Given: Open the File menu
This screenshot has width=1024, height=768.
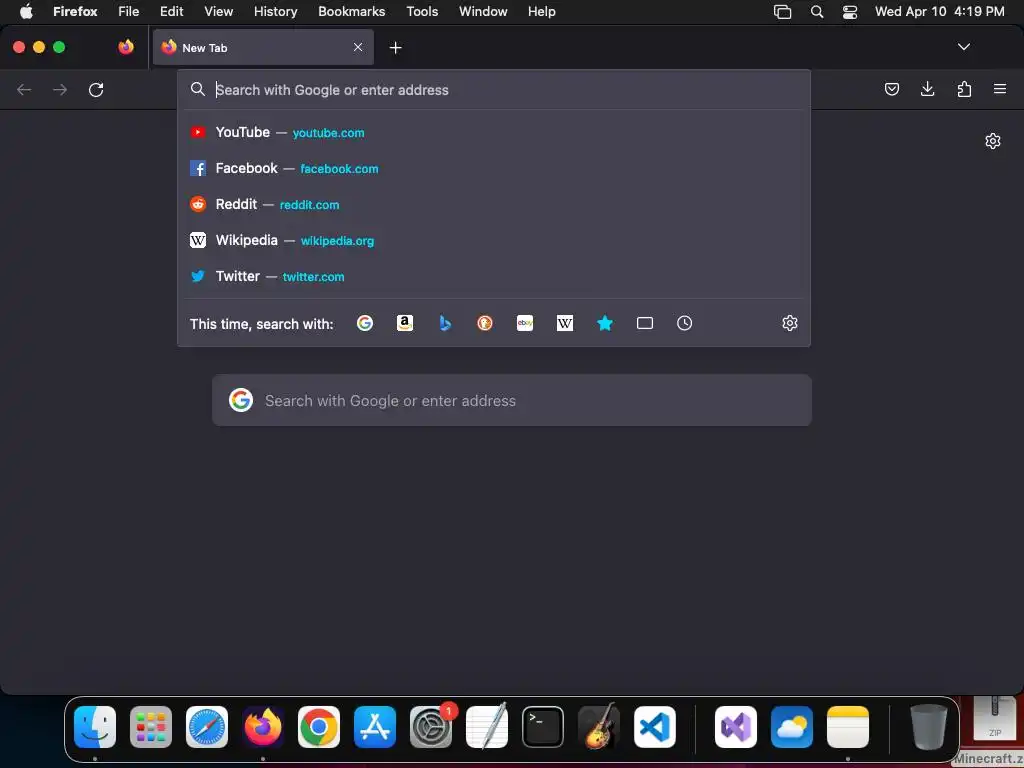Looking at the screenshot, I should 129,11.
